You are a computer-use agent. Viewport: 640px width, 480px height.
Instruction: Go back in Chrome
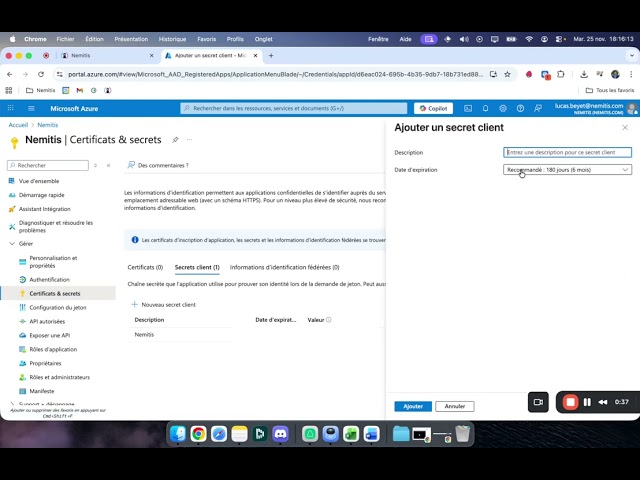click(10, 74)
